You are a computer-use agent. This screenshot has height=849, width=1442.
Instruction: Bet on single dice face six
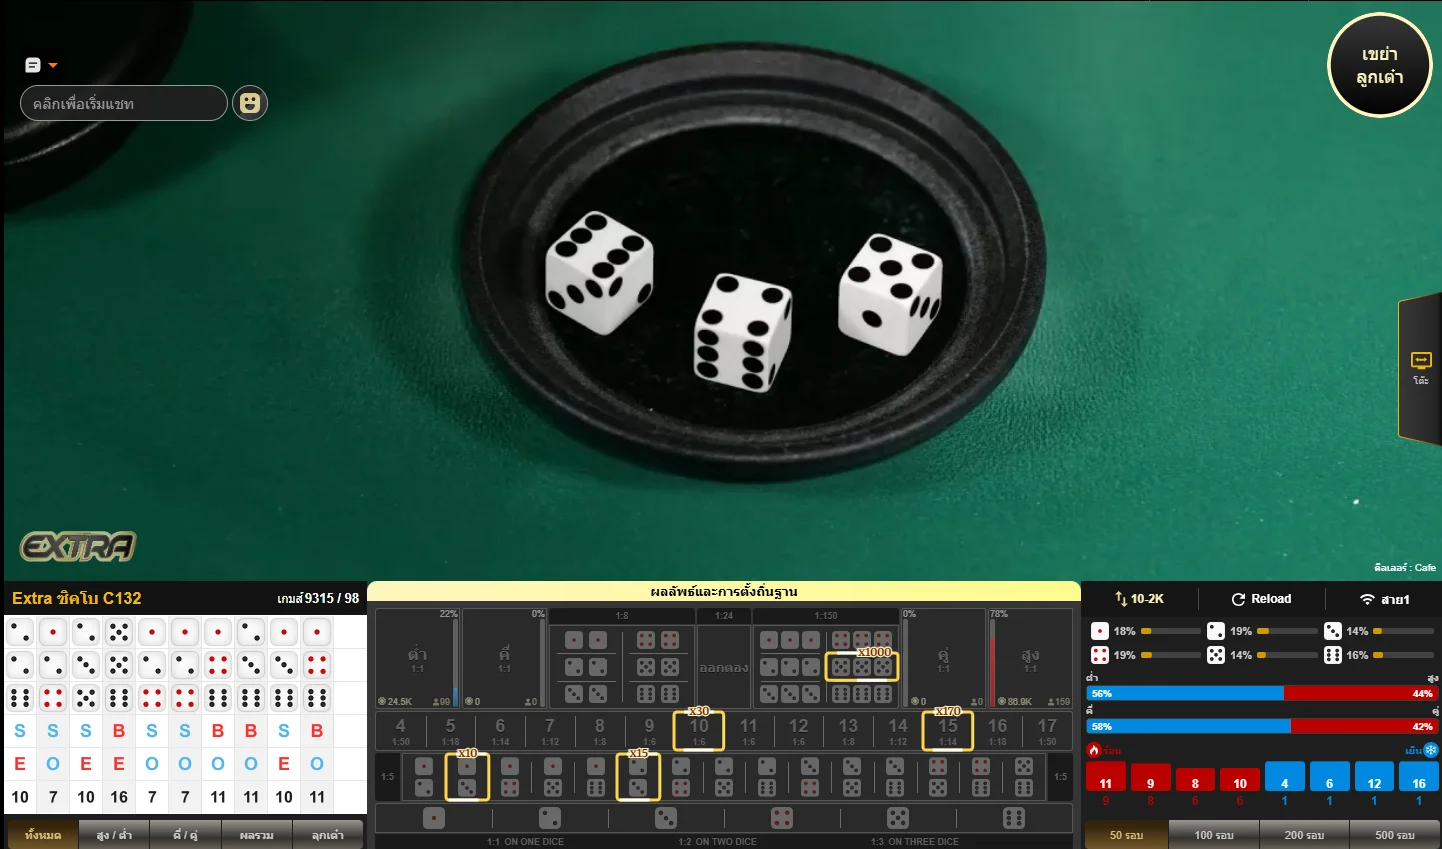[1014, 818]
